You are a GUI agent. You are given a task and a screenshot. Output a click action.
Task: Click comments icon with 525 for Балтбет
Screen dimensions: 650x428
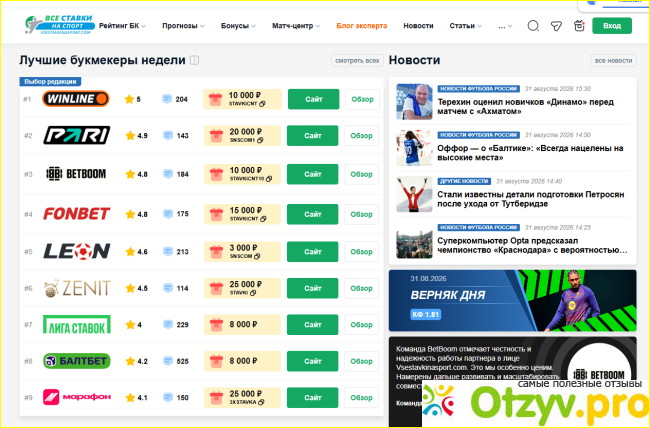click(167, 361)
